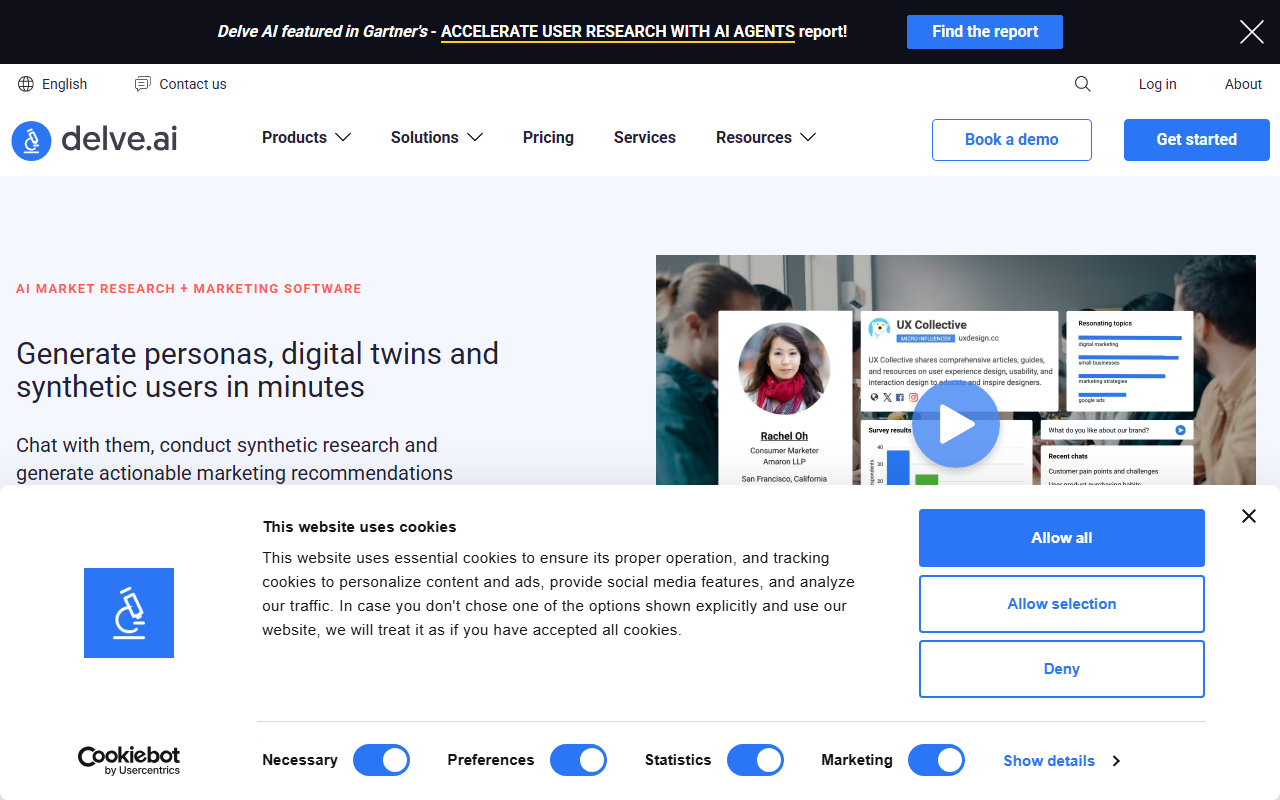The height and width of the screenshot is (800, 1280).
Task: Open the Pricing page
Action: coord(548,138)
